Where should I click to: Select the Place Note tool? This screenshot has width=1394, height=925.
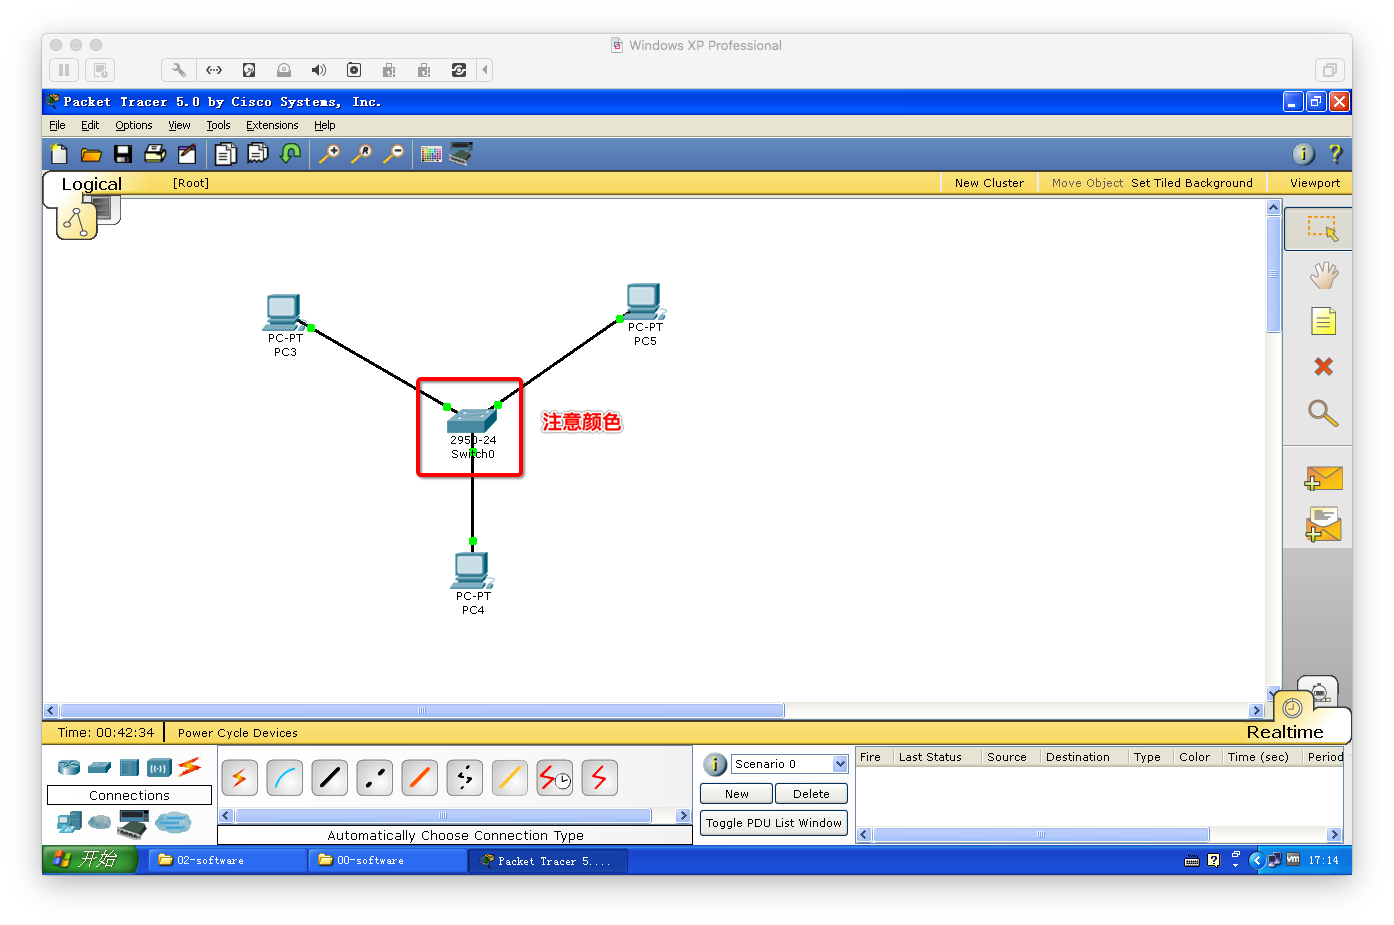[x=1323, y=321]
